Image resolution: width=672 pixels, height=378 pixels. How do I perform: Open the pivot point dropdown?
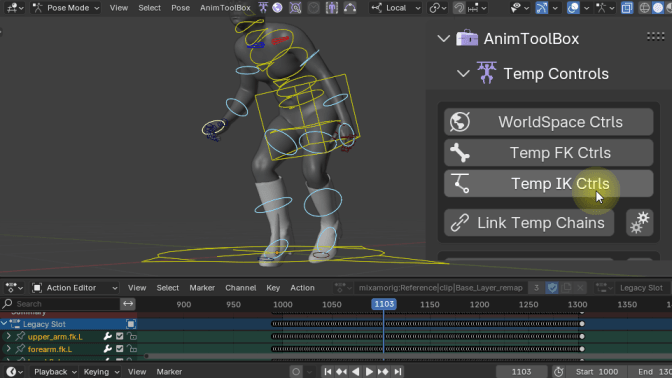tap(438, 8)
